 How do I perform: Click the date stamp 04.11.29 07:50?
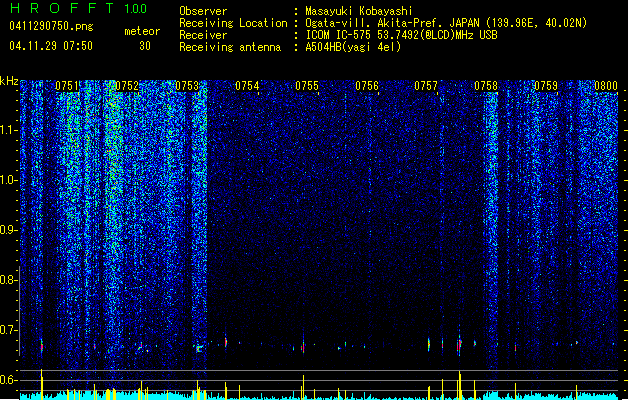(51, 46)
